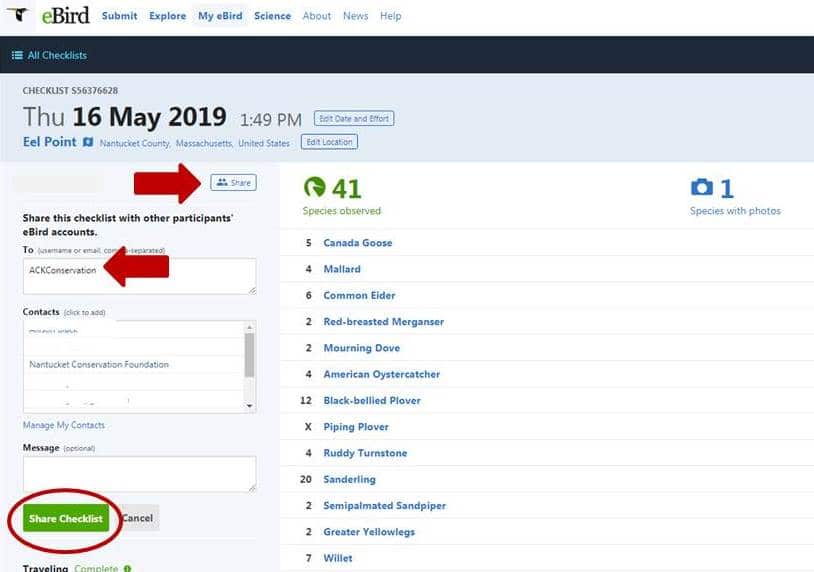The image size is (814, 572).
Task: Click the hummingbird Cornell Lab icon
Action: pyautogui.click(x=18, y=14)
